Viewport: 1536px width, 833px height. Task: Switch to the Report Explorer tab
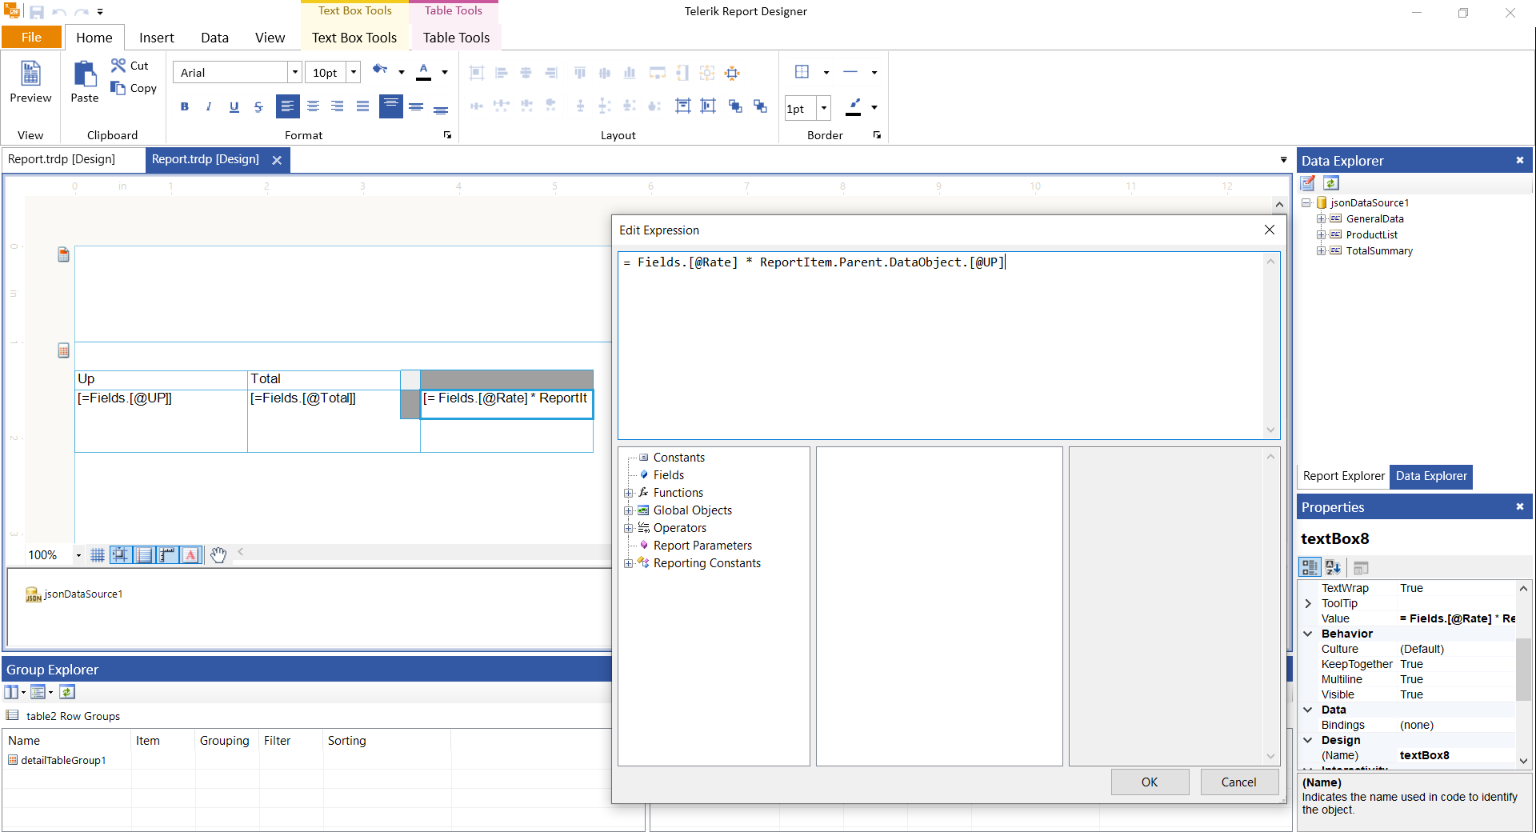tap(1343, 476)
